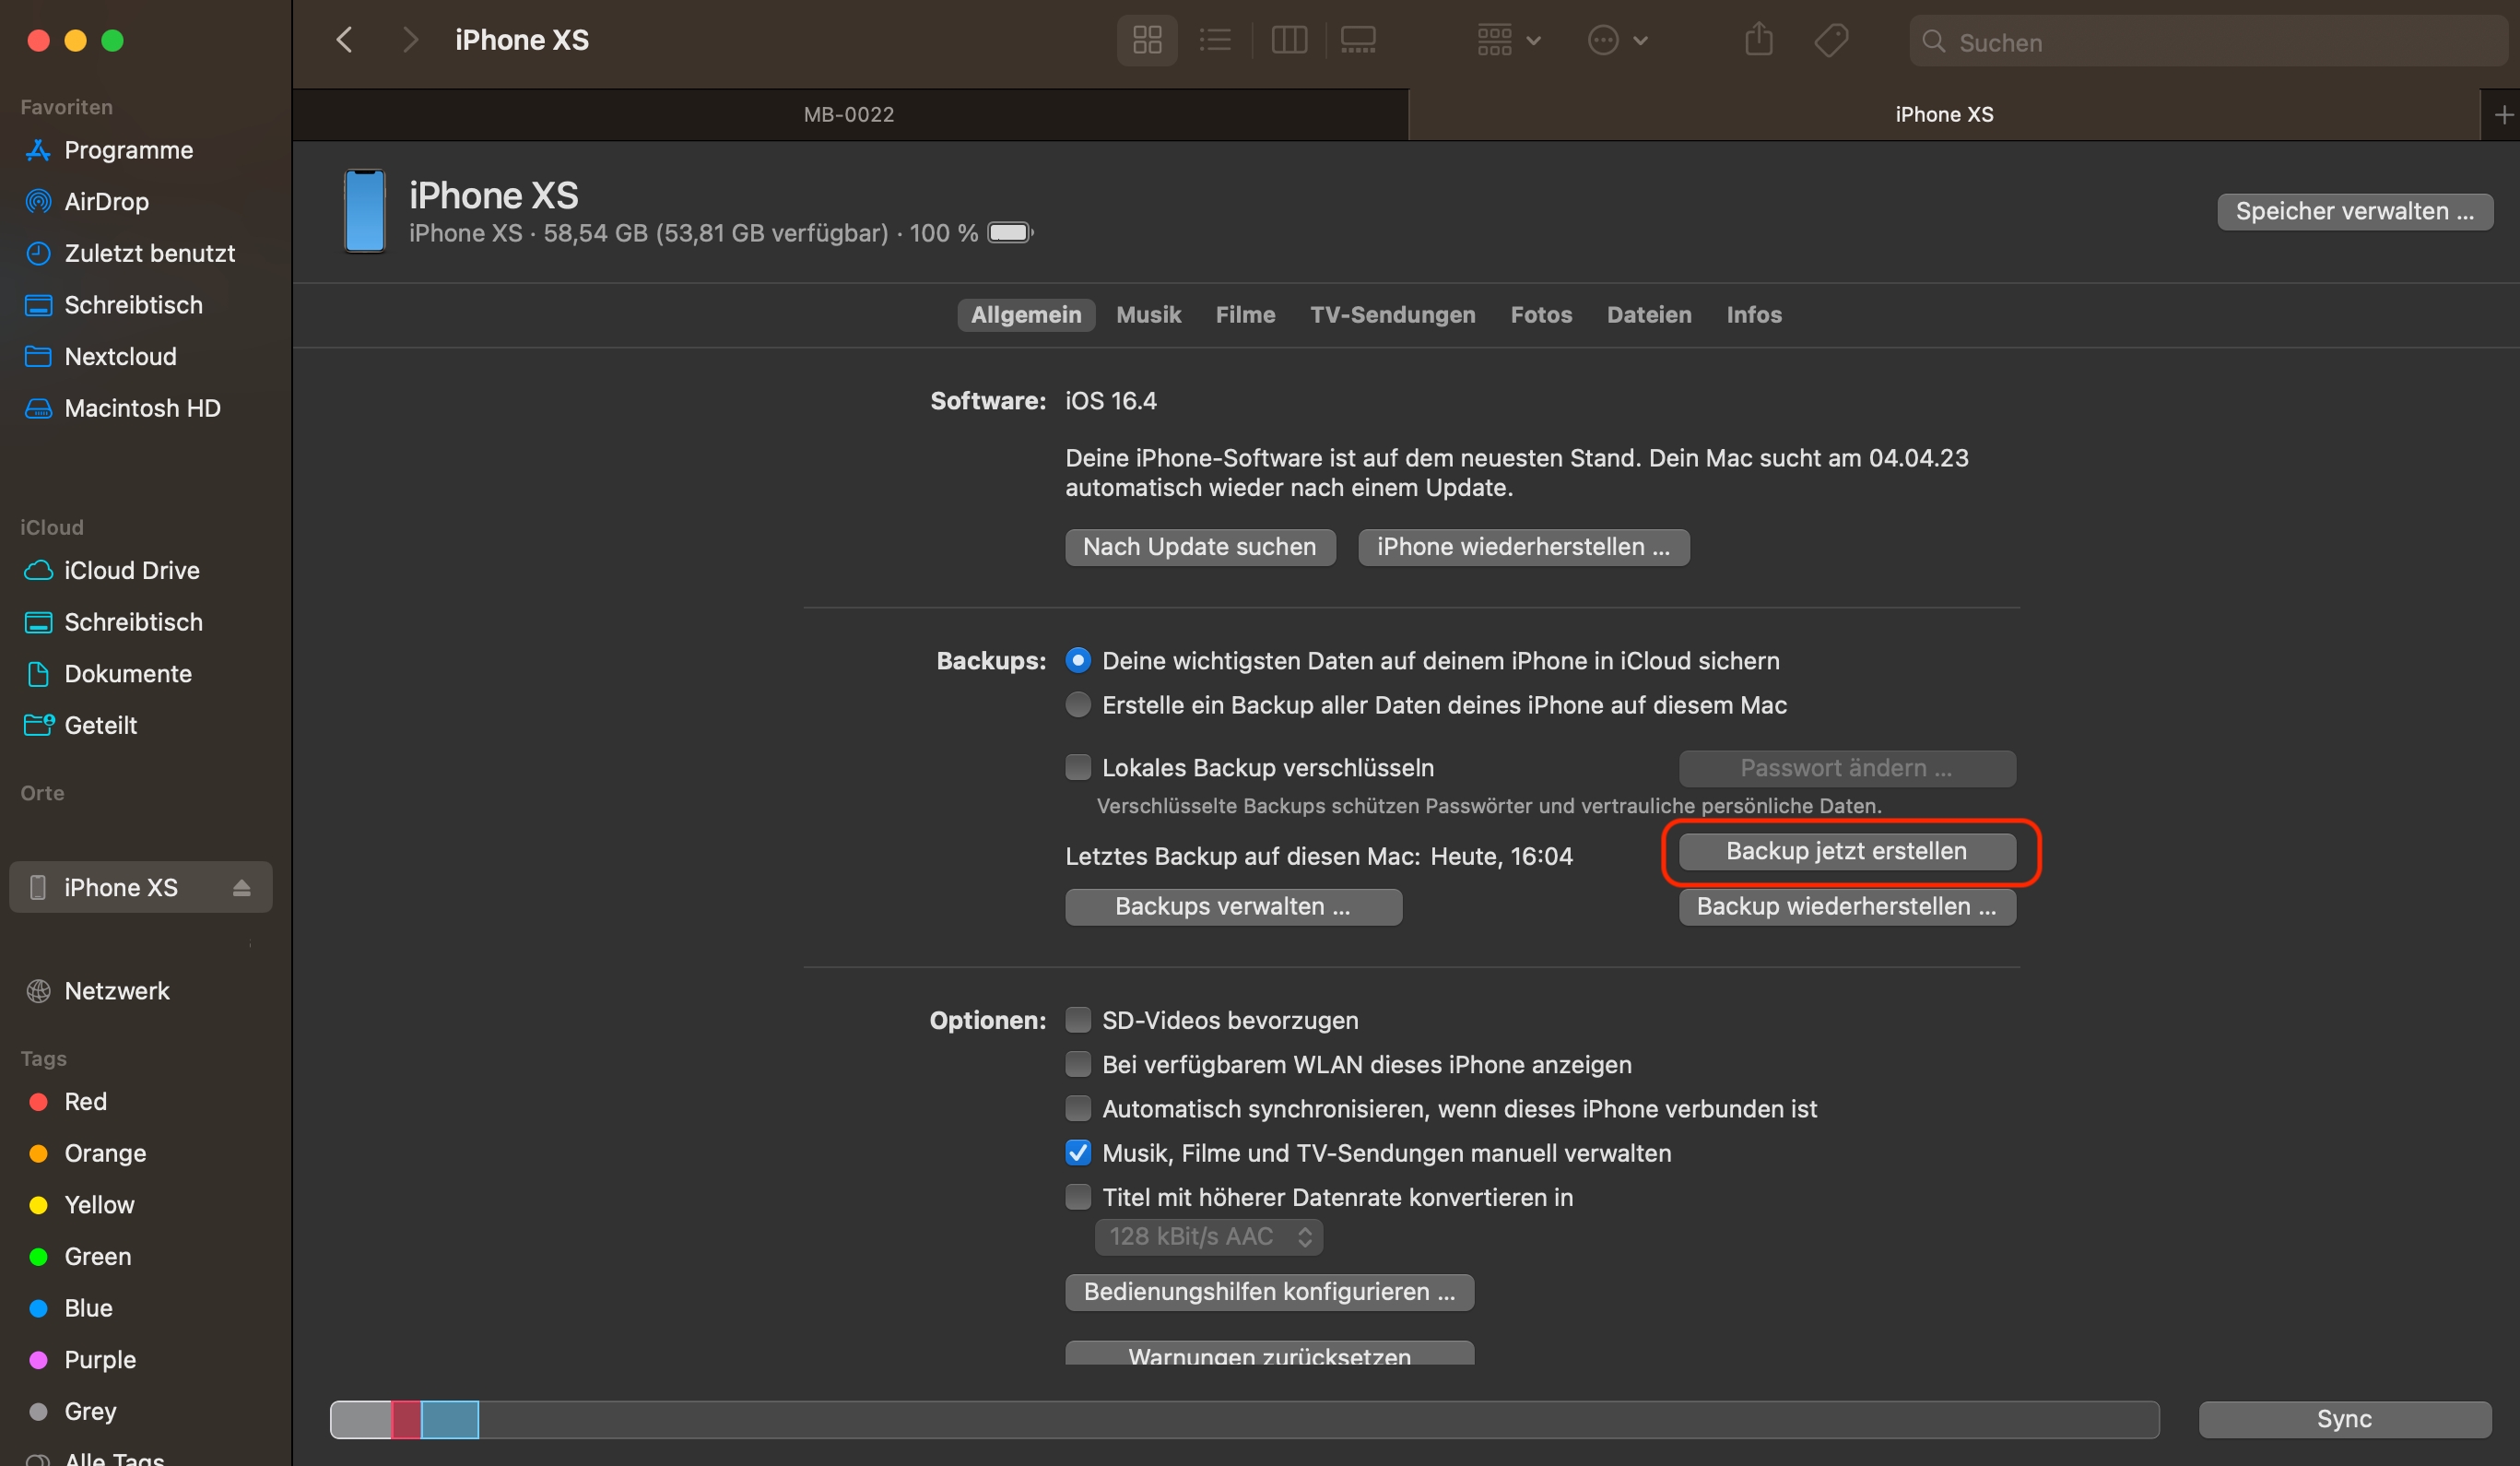The width and height of the screenshot is (2520, 1466).
Task: Click Backup jetzt erstellen
Action: [x=1847, y=851]
